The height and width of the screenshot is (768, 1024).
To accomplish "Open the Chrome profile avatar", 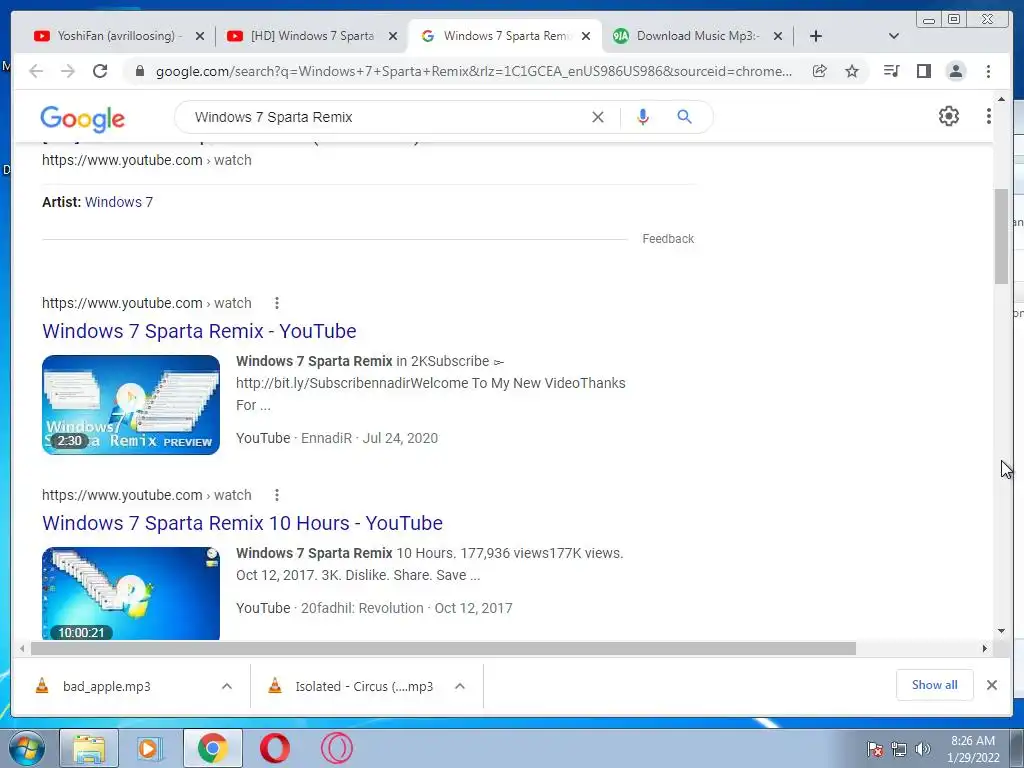I will [x=955, y=71].
